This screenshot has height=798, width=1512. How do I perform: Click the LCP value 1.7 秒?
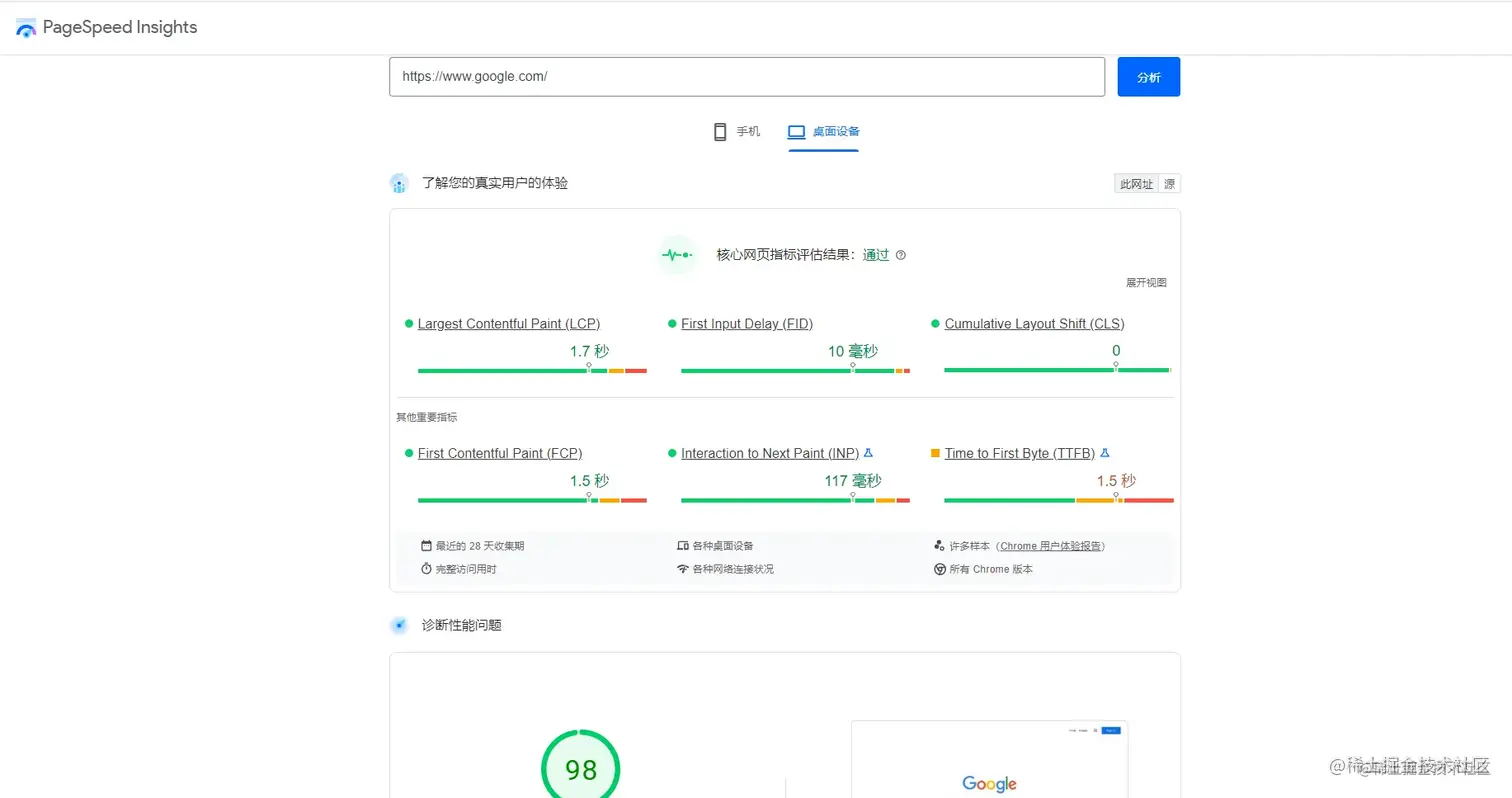coord(589,351)
